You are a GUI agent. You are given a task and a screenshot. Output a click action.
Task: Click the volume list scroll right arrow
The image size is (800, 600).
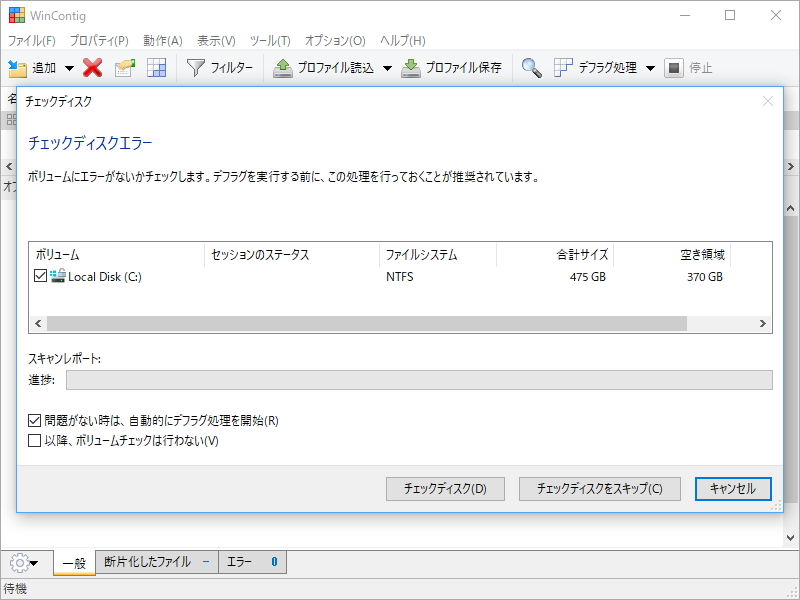pyautogui.click(x=763, y=323)
